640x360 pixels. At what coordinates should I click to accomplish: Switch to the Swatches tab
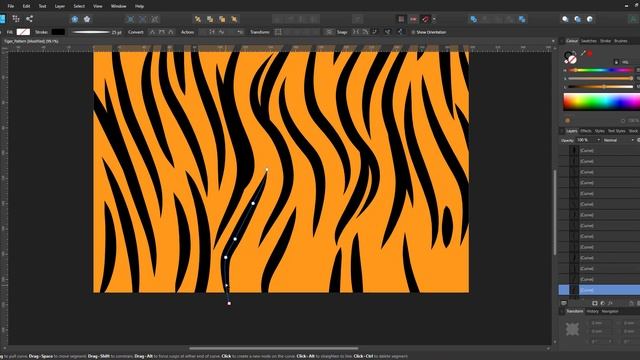(589, 41)
